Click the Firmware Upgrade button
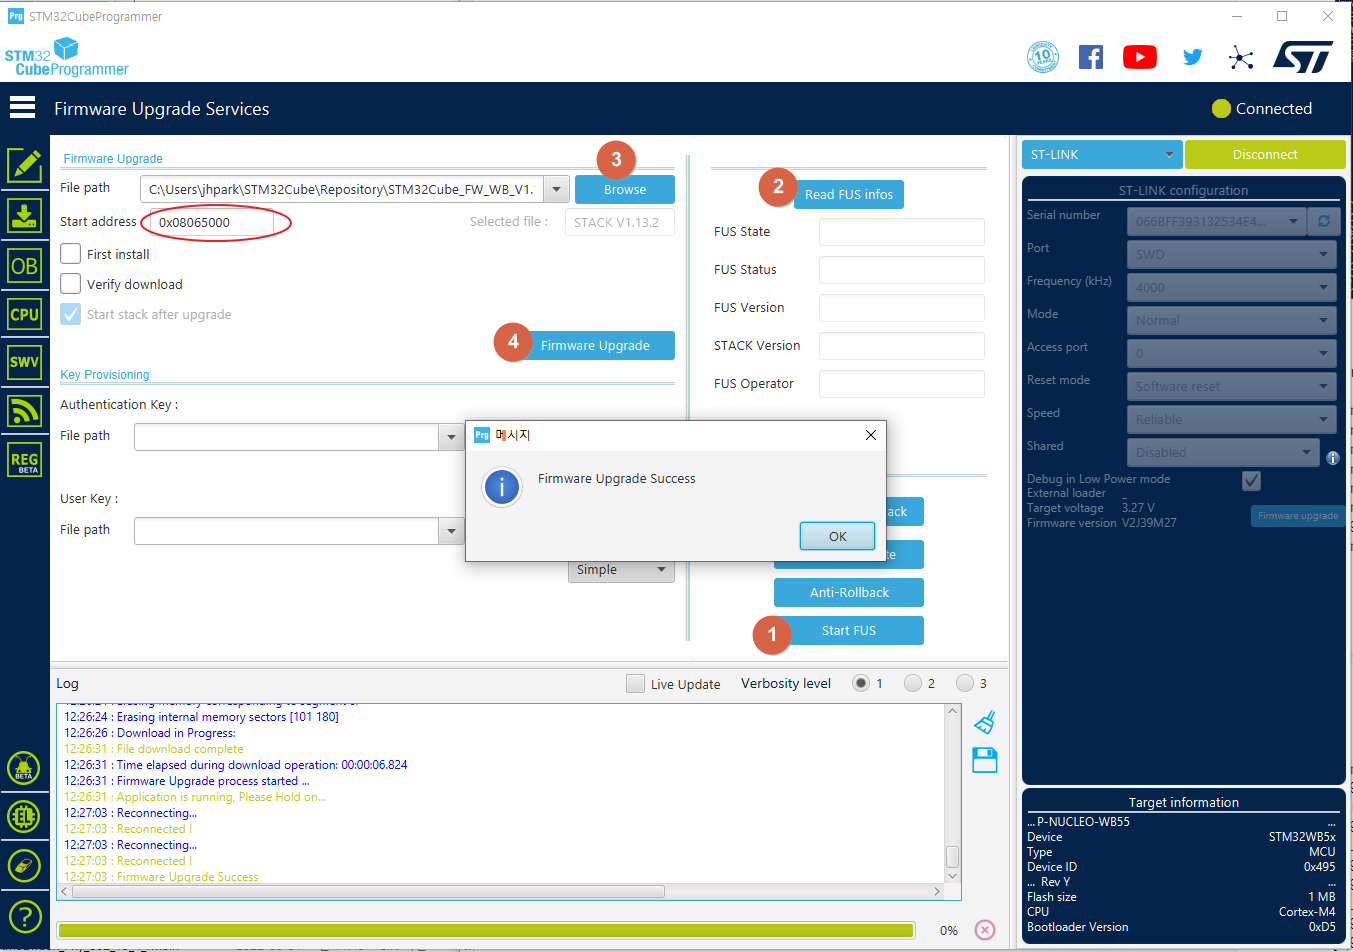The width and height of the screenshot is (1353, 952). [595, 345]
